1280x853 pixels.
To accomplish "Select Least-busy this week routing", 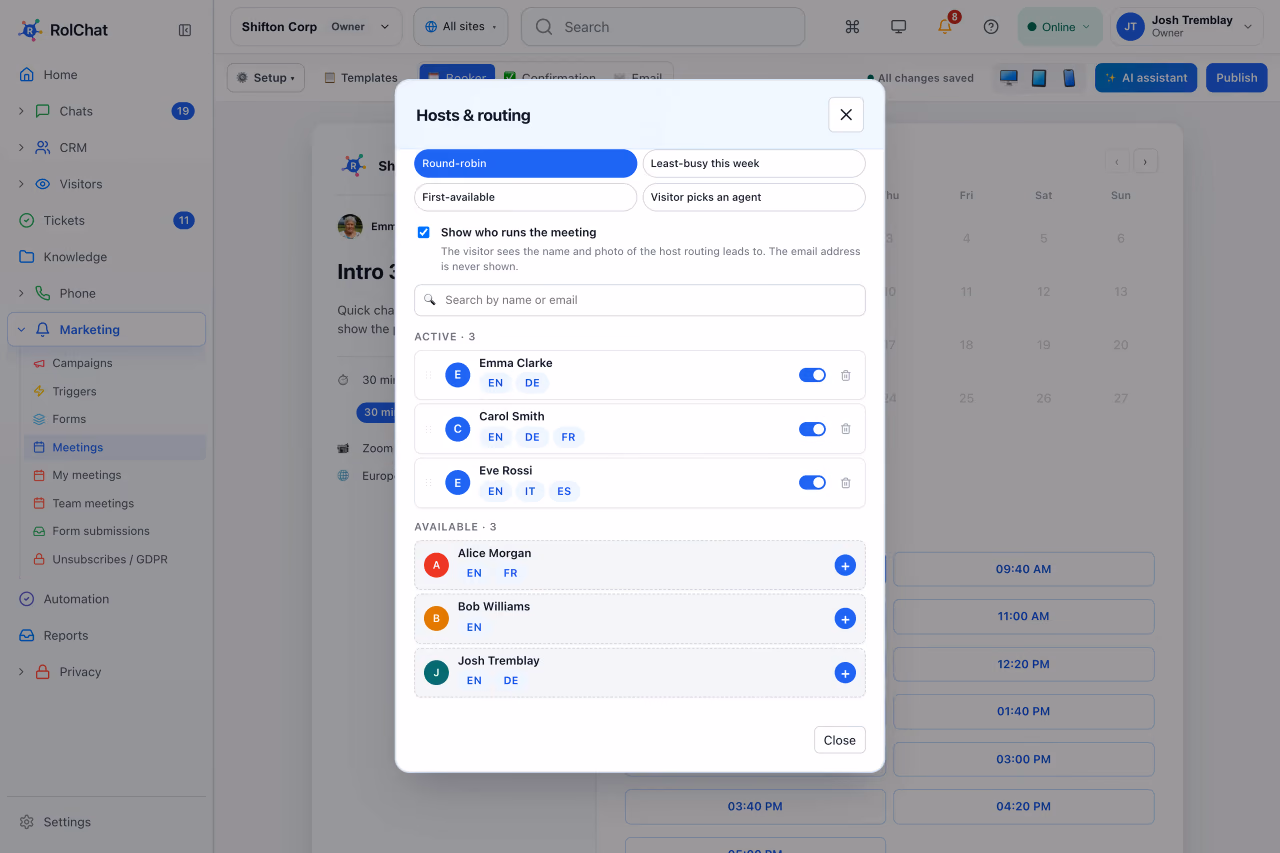I will tap(754, 164).
